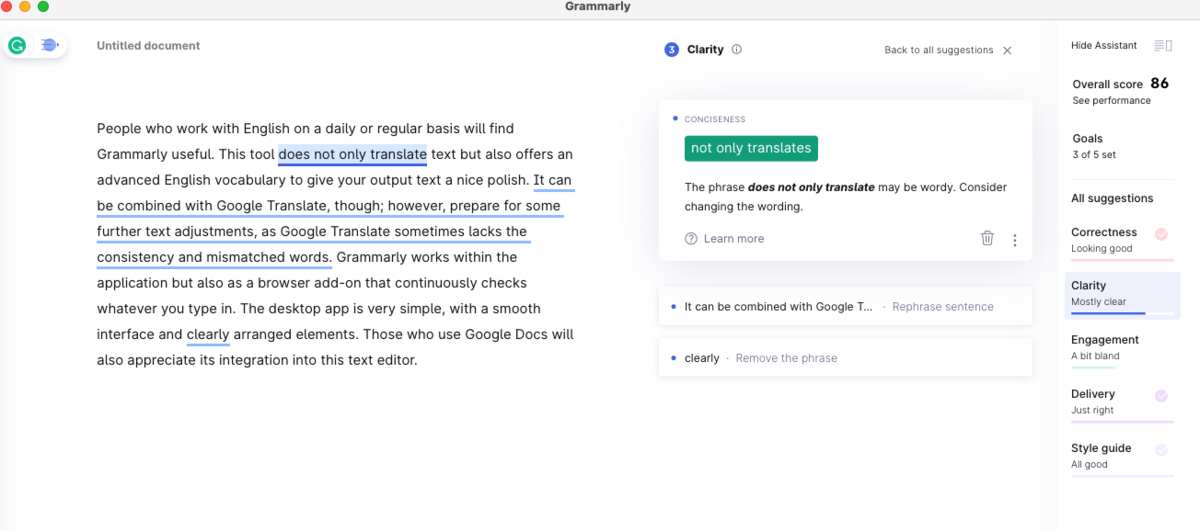Select the Correctness category
The width and height of the screenshot is (1200, 531).
1123,241
